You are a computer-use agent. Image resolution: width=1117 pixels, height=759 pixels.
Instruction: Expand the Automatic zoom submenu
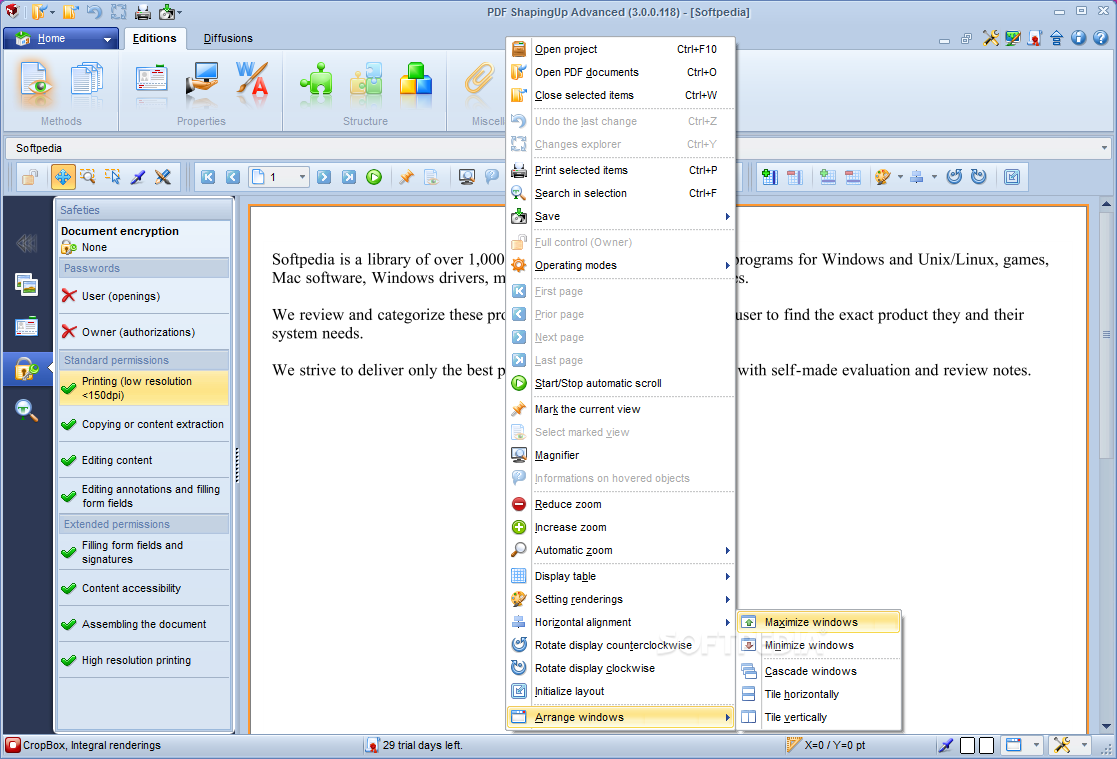click(x=621, y=550)
